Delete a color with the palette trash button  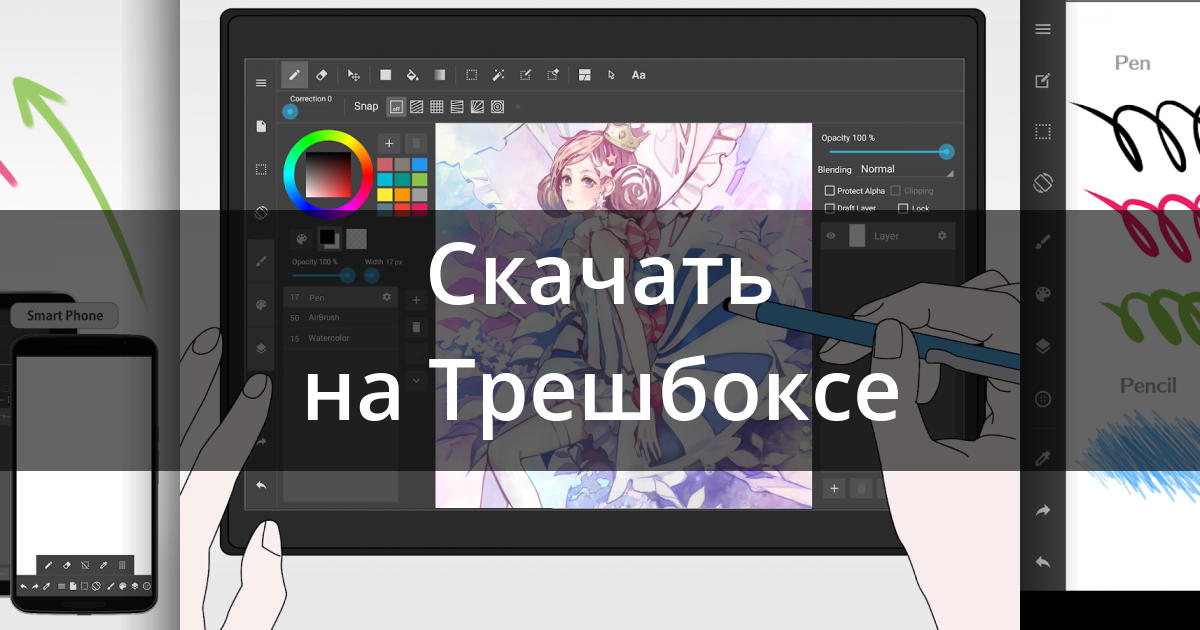[x=416, y=143]
